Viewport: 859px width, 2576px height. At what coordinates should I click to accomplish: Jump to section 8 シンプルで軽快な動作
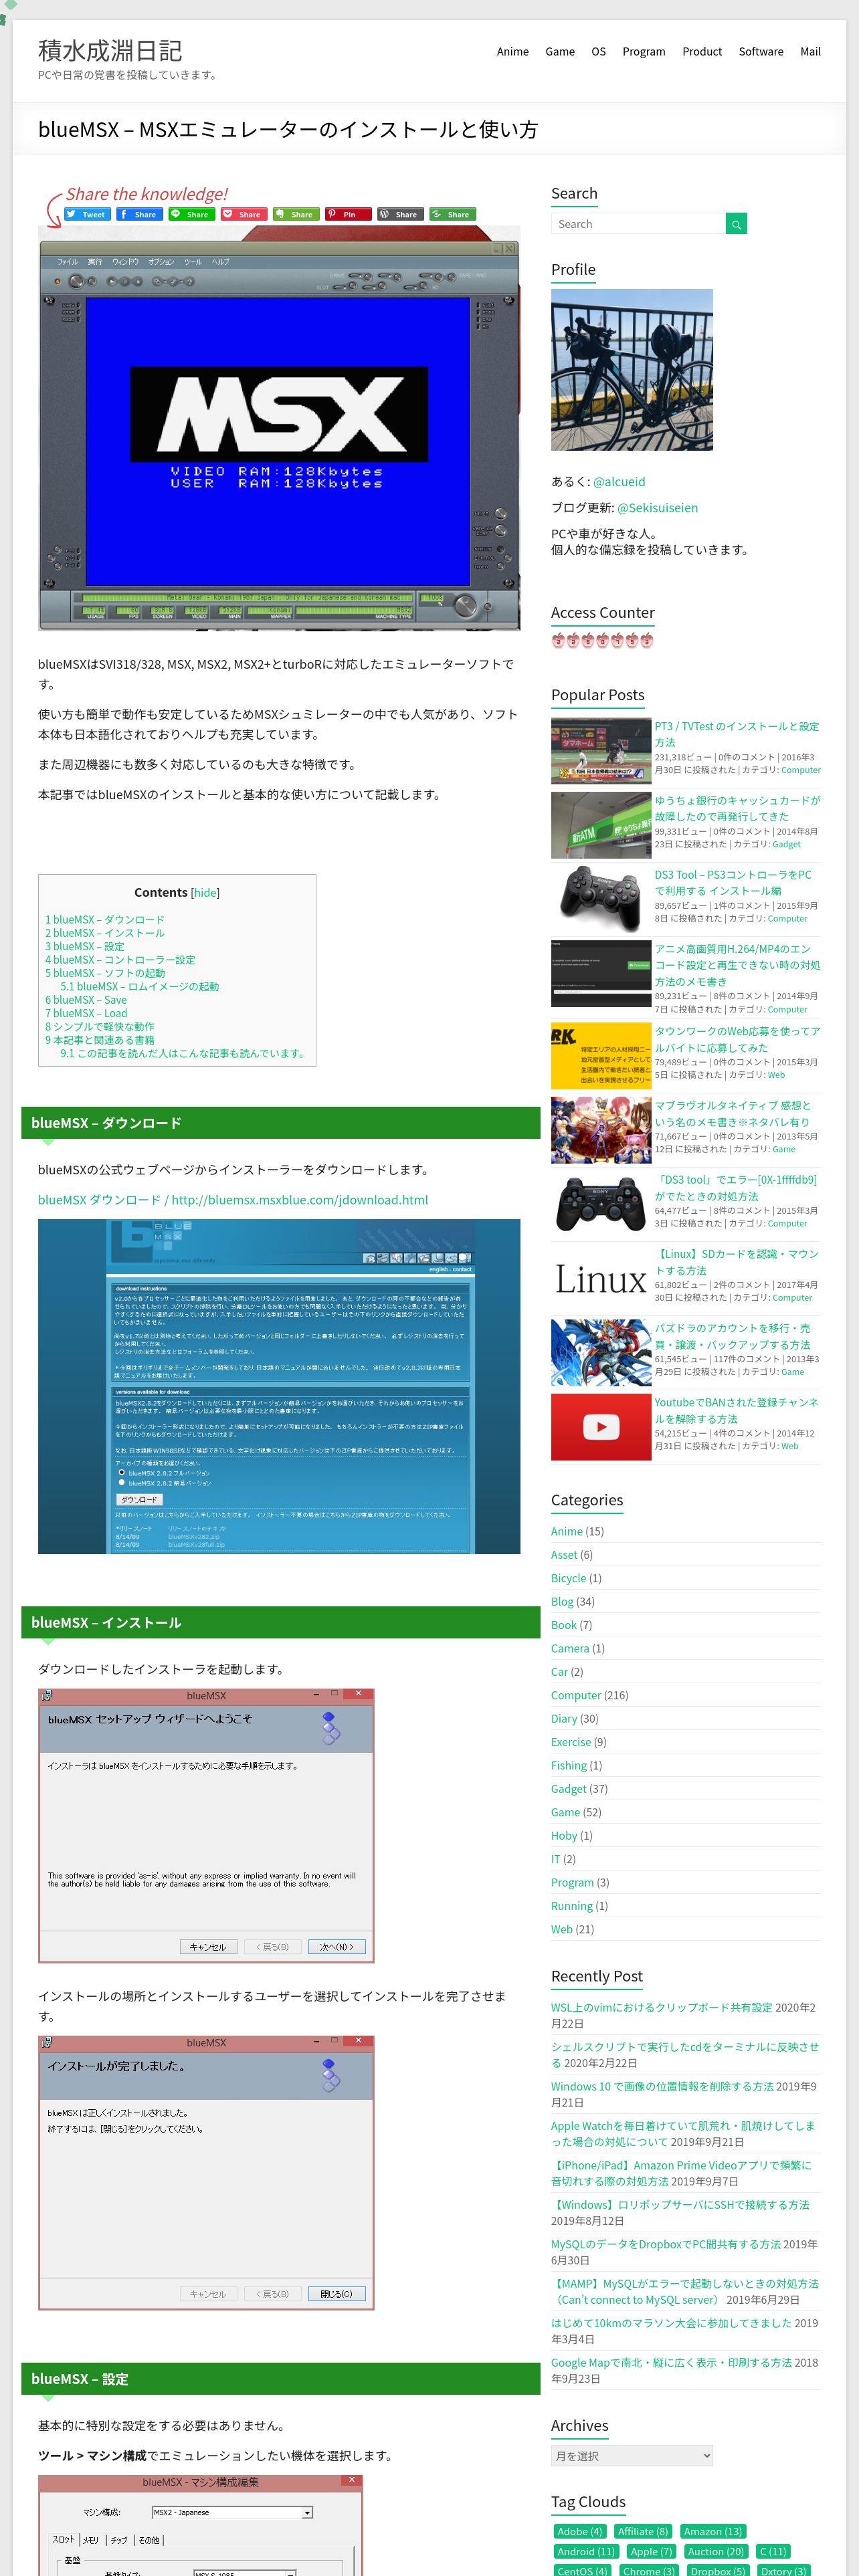pos(99,1027)
